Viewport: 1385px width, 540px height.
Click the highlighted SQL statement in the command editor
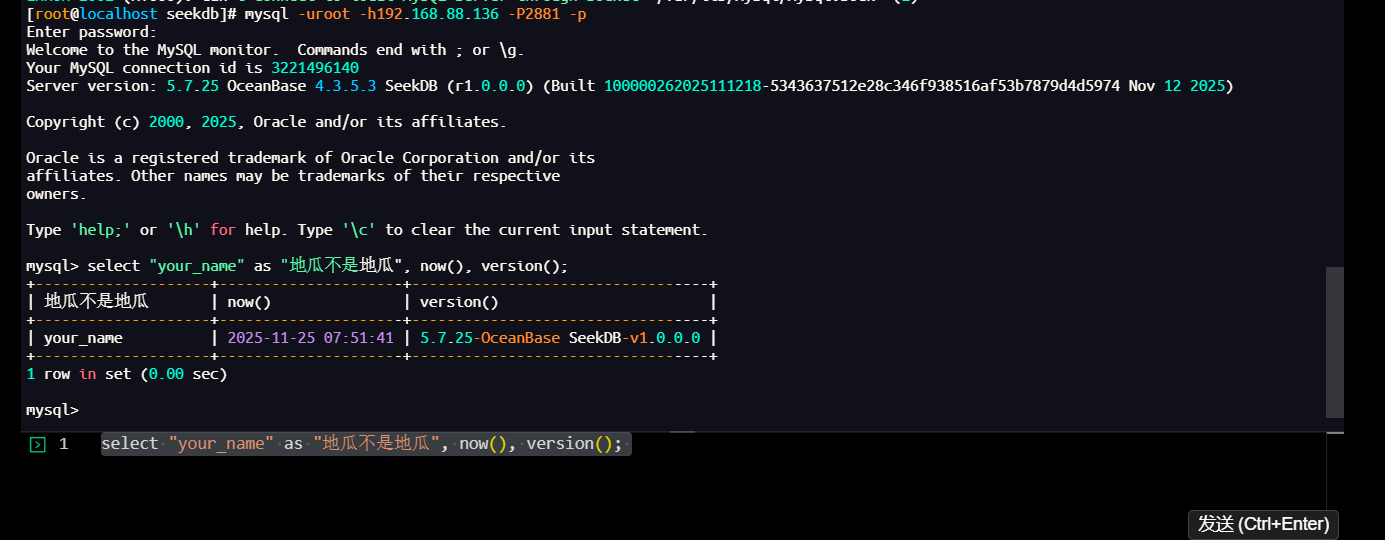[x=361, y=444]
